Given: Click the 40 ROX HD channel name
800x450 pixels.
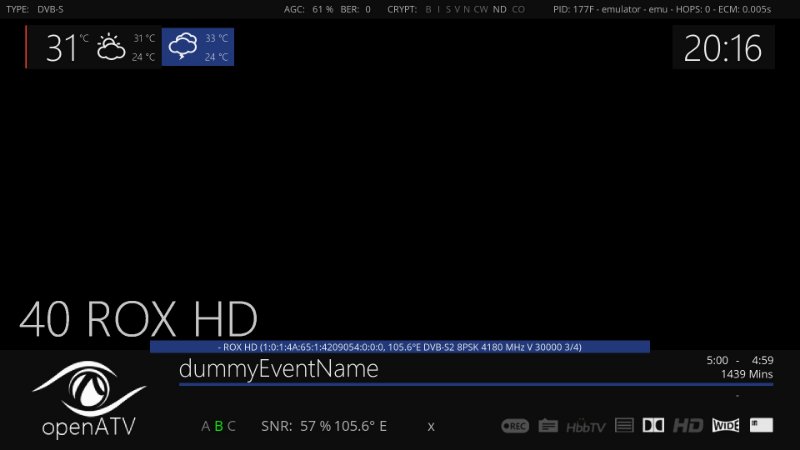Looking at the screenshot, I should tap(138, 319).
